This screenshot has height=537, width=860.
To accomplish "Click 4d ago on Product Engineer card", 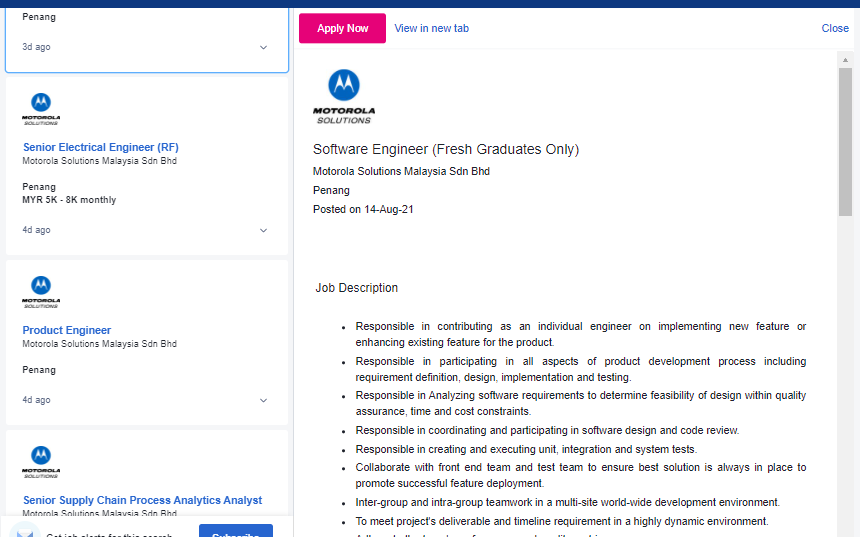I will pyautogui.click(x=36, y=400).
